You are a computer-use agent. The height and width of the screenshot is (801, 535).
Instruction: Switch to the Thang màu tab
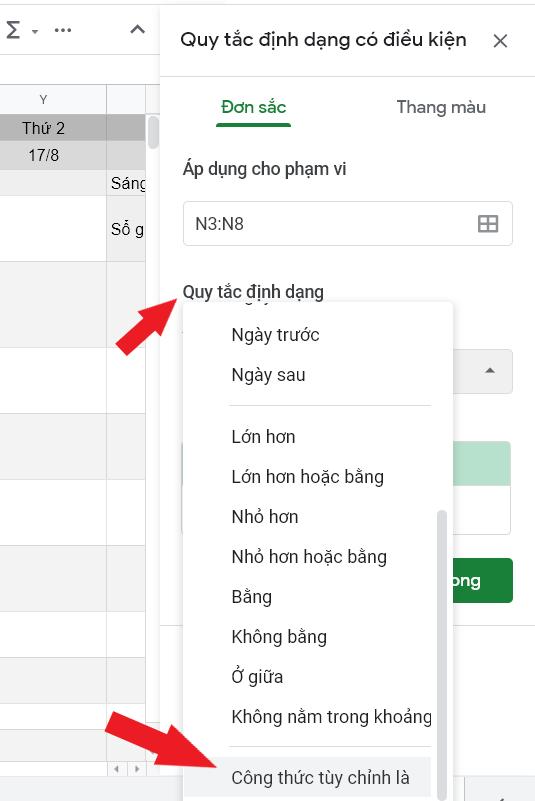(441, 107)
